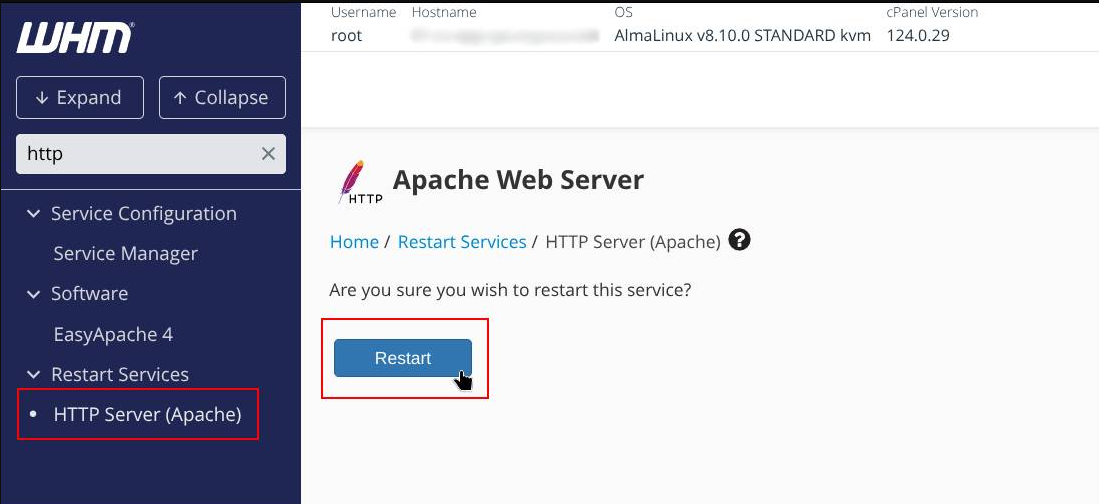Click the Software section label
Screen dimensions: 1099x504
[x=89, y=294]
